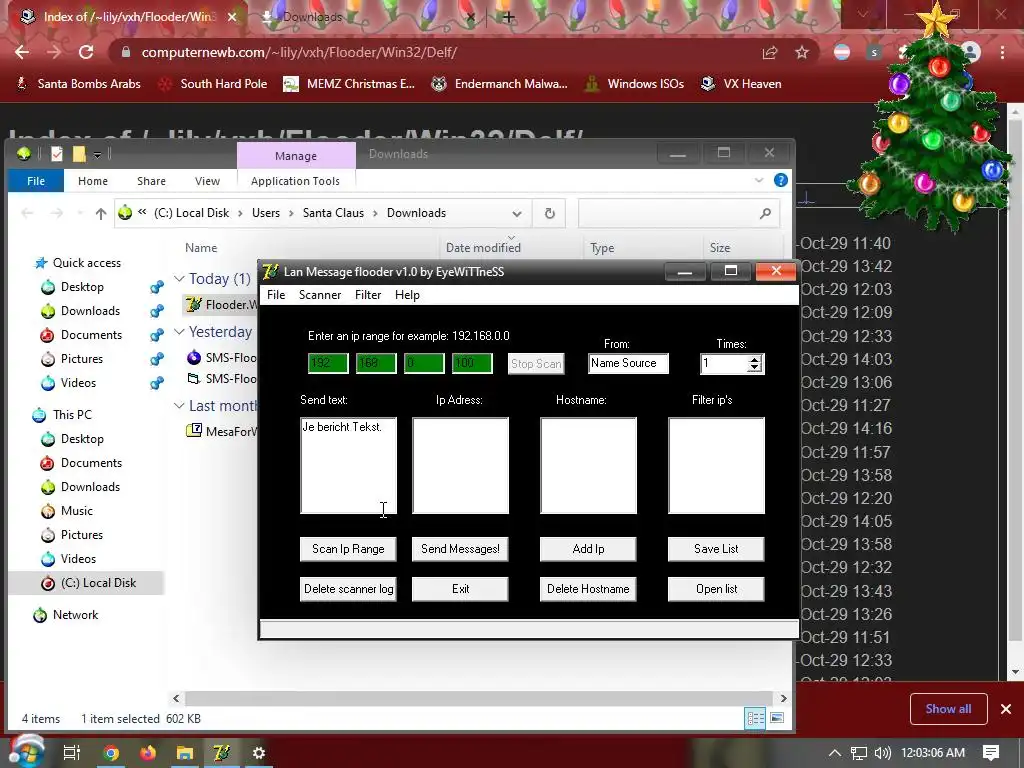
Task: Collapse the Today group in file list
Action: coord(179,279)
